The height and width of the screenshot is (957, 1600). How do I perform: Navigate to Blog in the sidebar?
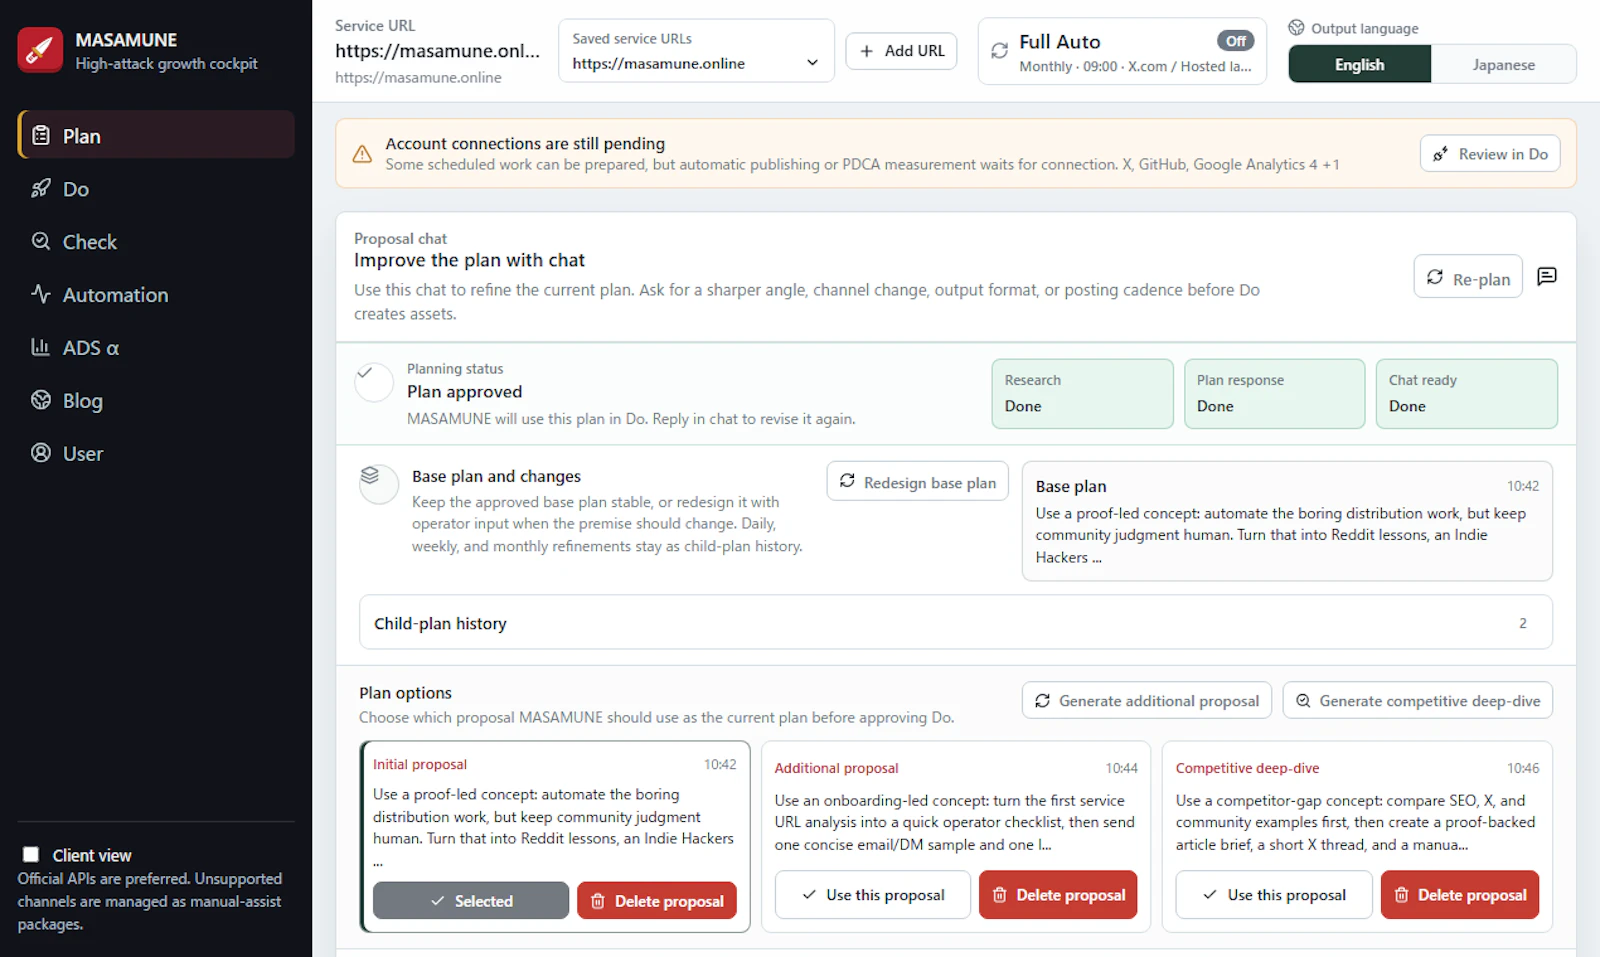pos(156,400)
